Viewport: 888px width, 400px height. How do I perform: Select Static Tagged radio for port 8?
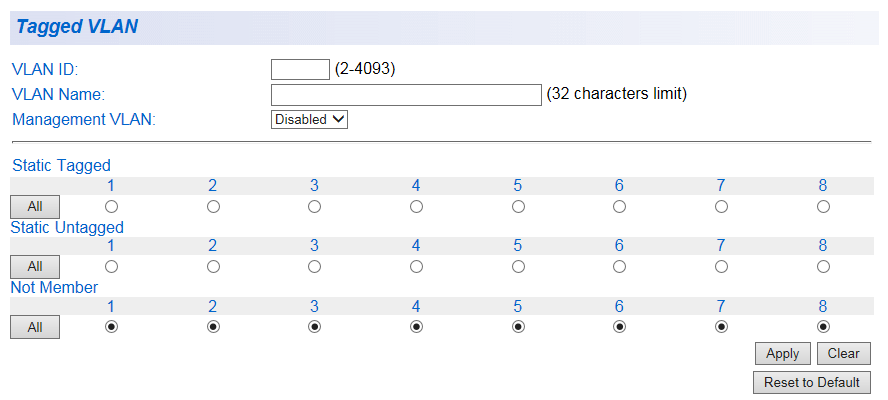click(823, 206)
